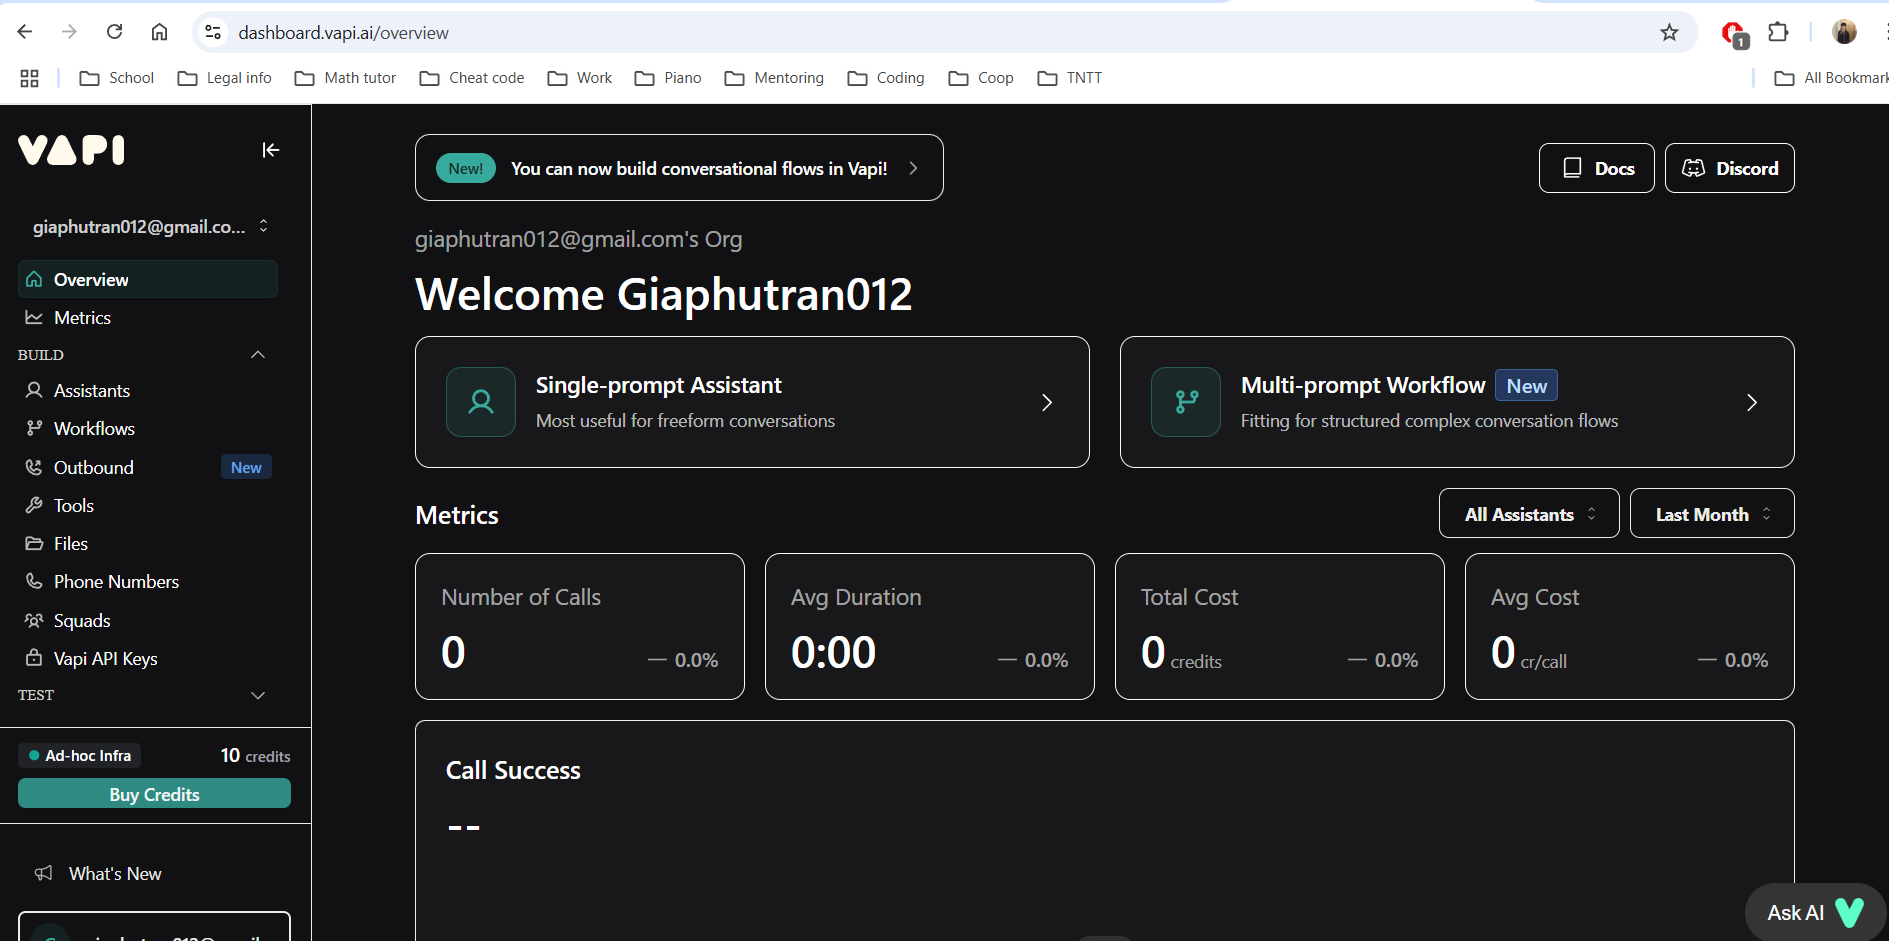1889x941 pixels.
Task: Change the Last Month time range
Action: point(1712,513)
